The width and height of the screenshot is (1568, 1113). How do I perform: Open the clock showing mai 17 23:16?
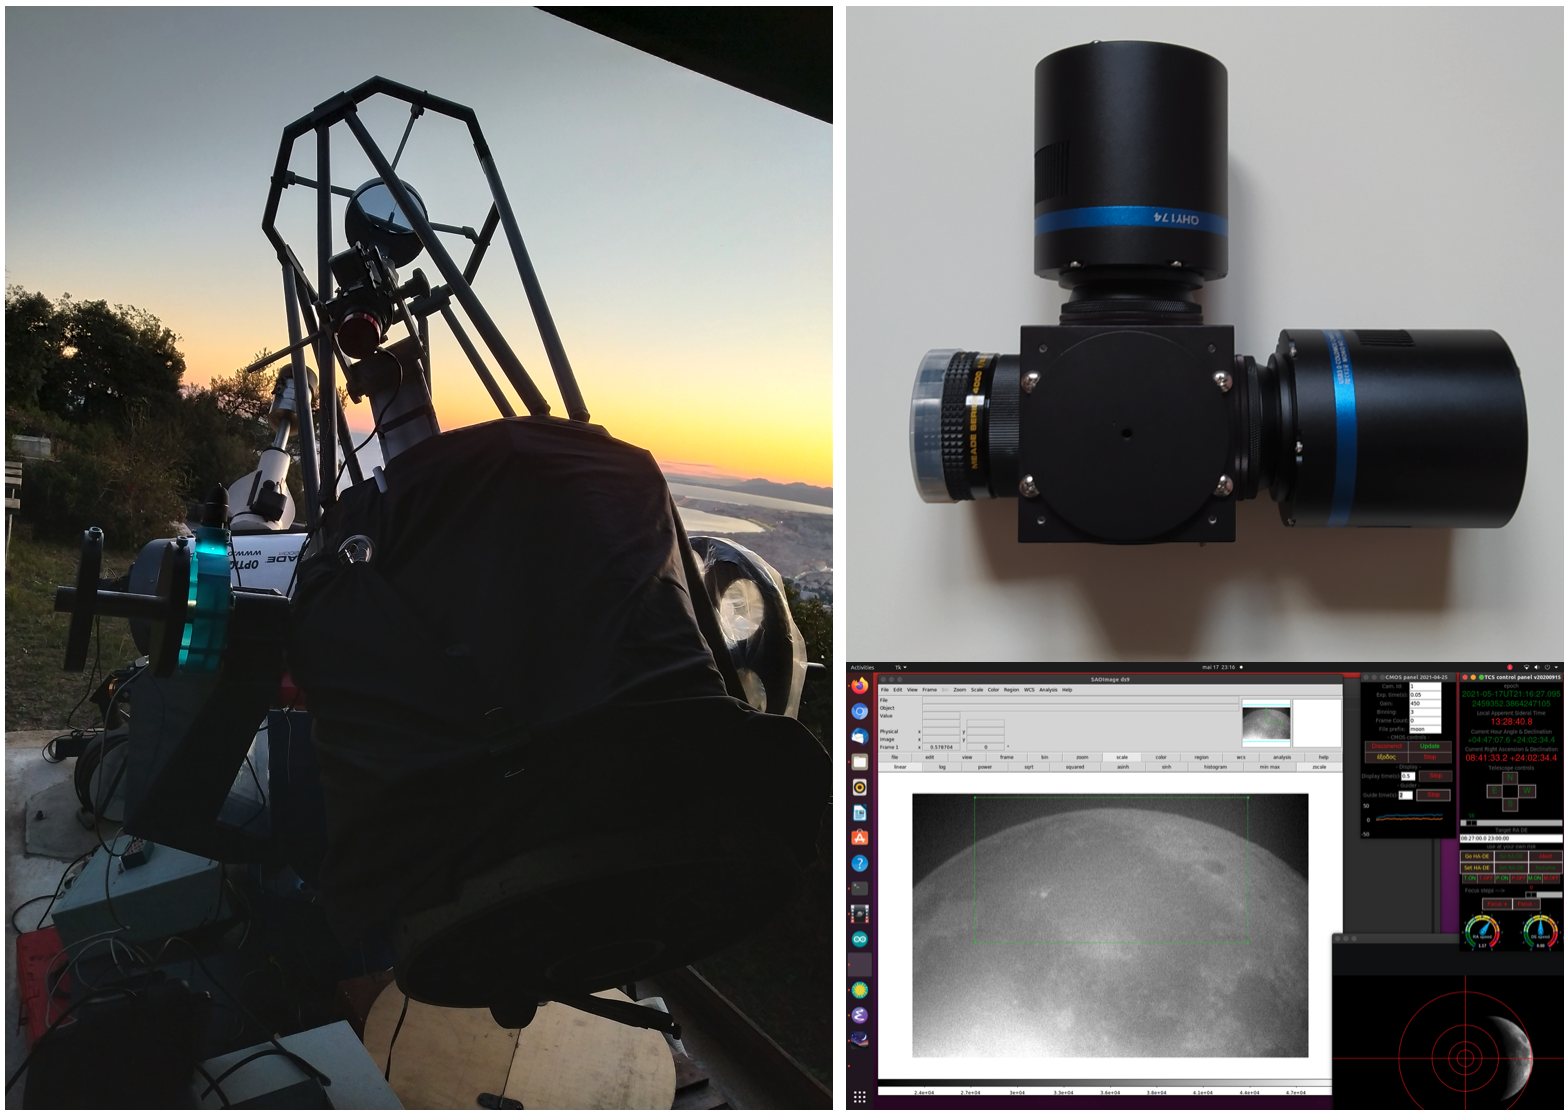1219,667
